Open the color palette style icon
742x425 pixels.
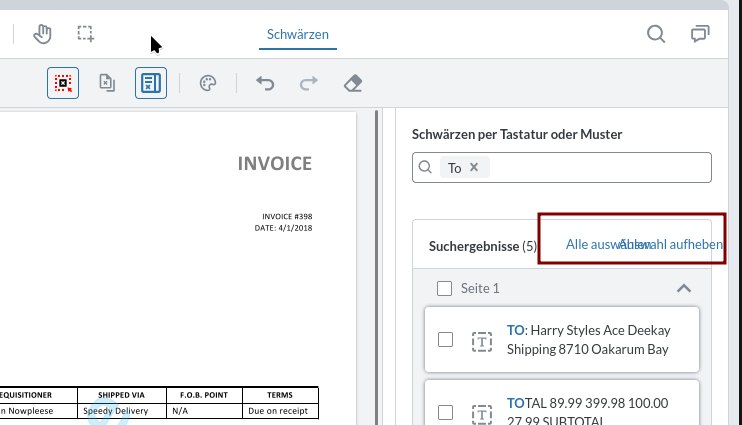coord(208,83)
